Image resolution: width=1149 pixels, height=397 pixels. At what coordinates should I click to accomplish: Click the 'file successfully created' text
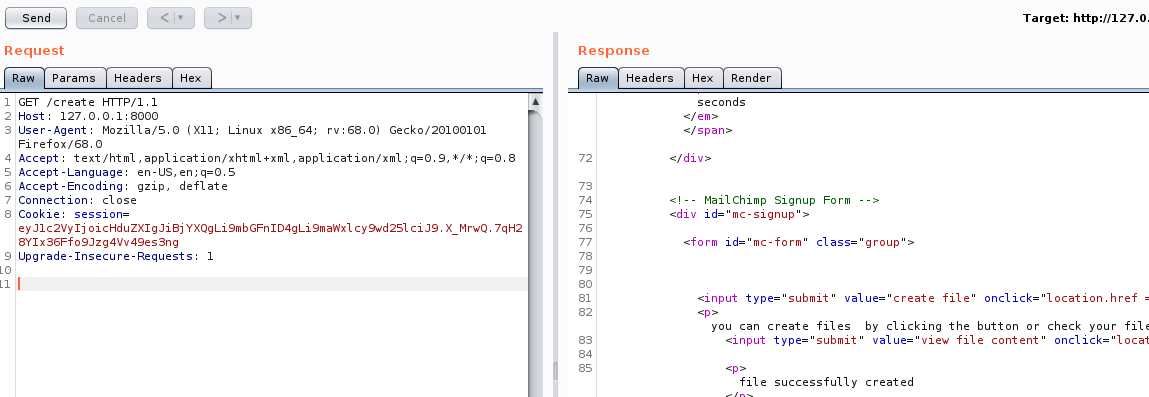827,382
